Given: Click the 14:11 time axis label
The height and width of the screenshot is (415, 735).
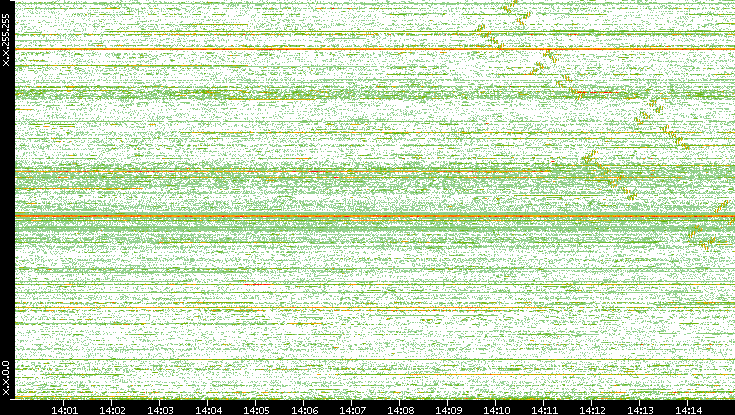Looking at the screenshot, I should click(544, 410).
